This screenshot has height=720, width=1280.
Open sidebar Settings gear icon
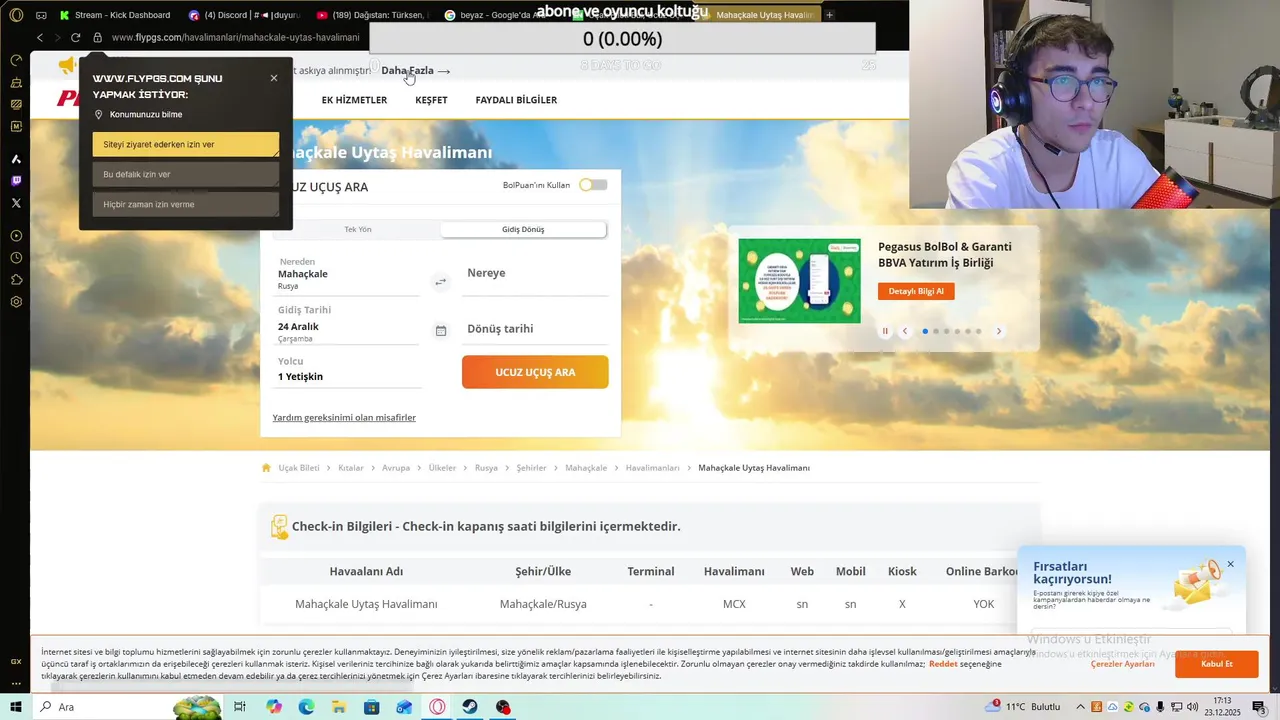point(16,302)
